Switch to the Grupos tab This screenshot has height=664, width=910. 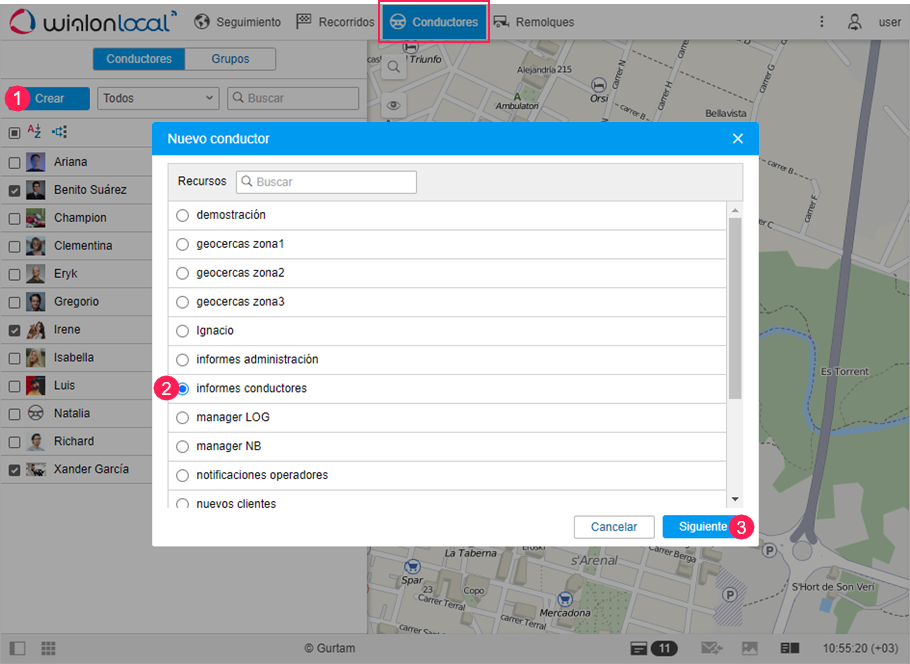point(230,59)
